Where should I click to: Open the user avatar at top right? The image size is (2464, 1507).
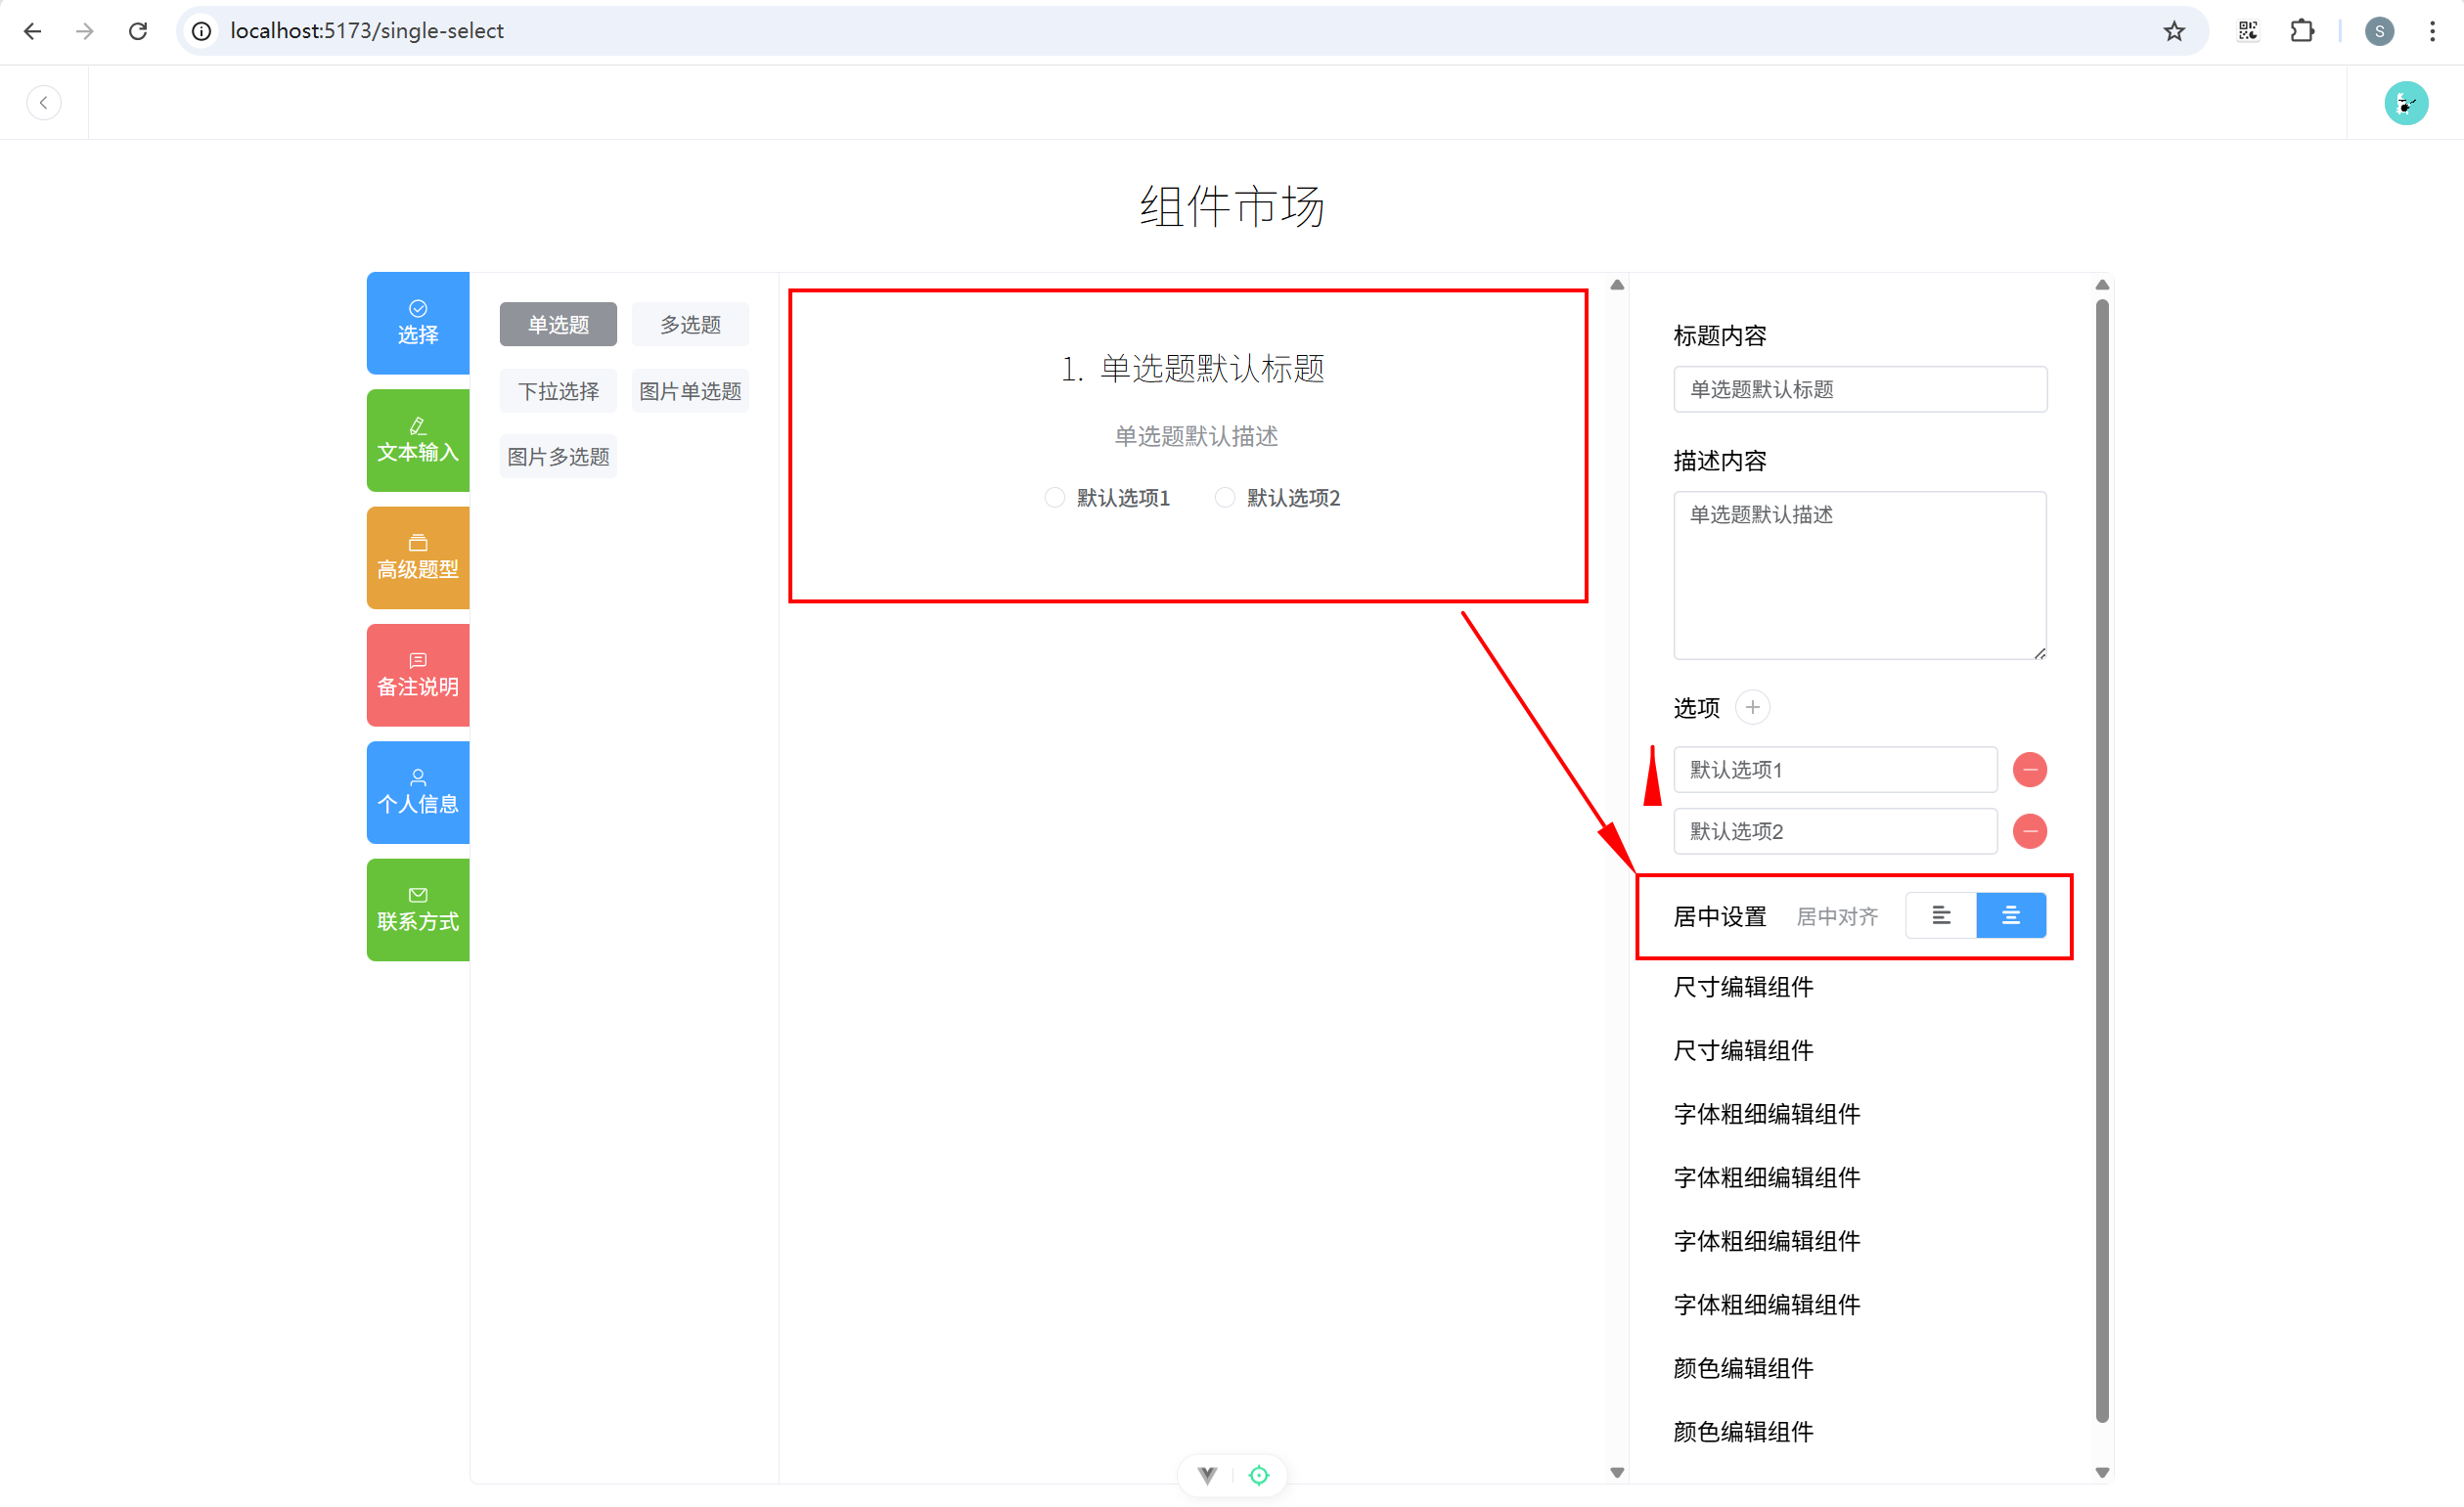coord(2405,103)
